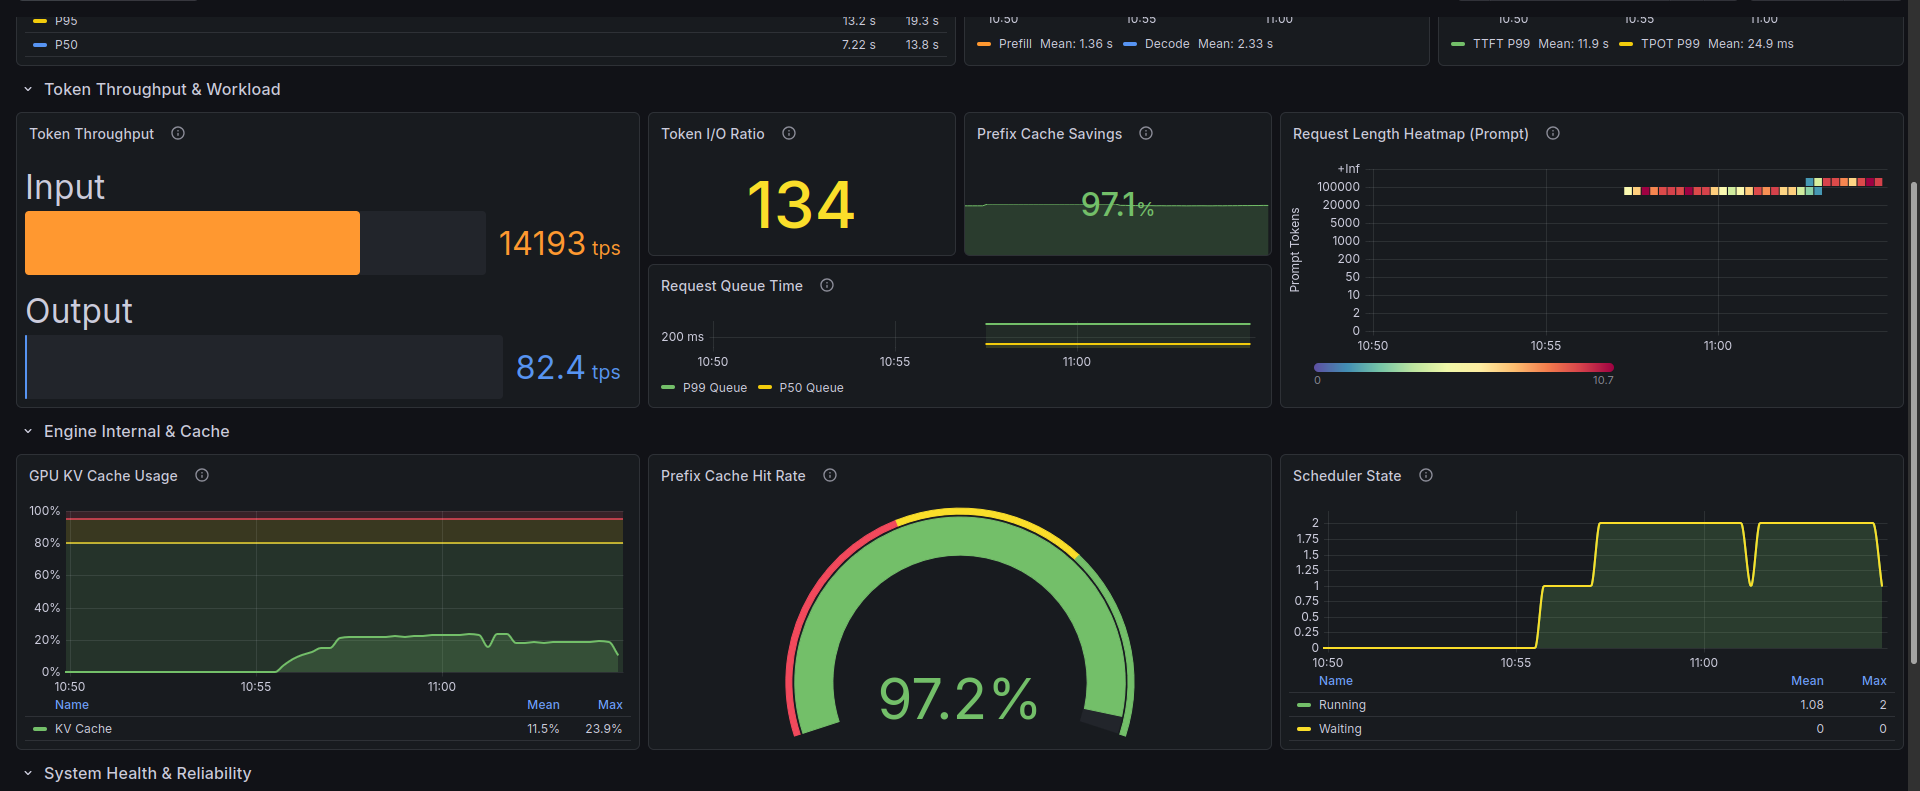The image size is (1920, 791).
Task: Sort KV Cache legend by Max column
Action: (610, 705)
